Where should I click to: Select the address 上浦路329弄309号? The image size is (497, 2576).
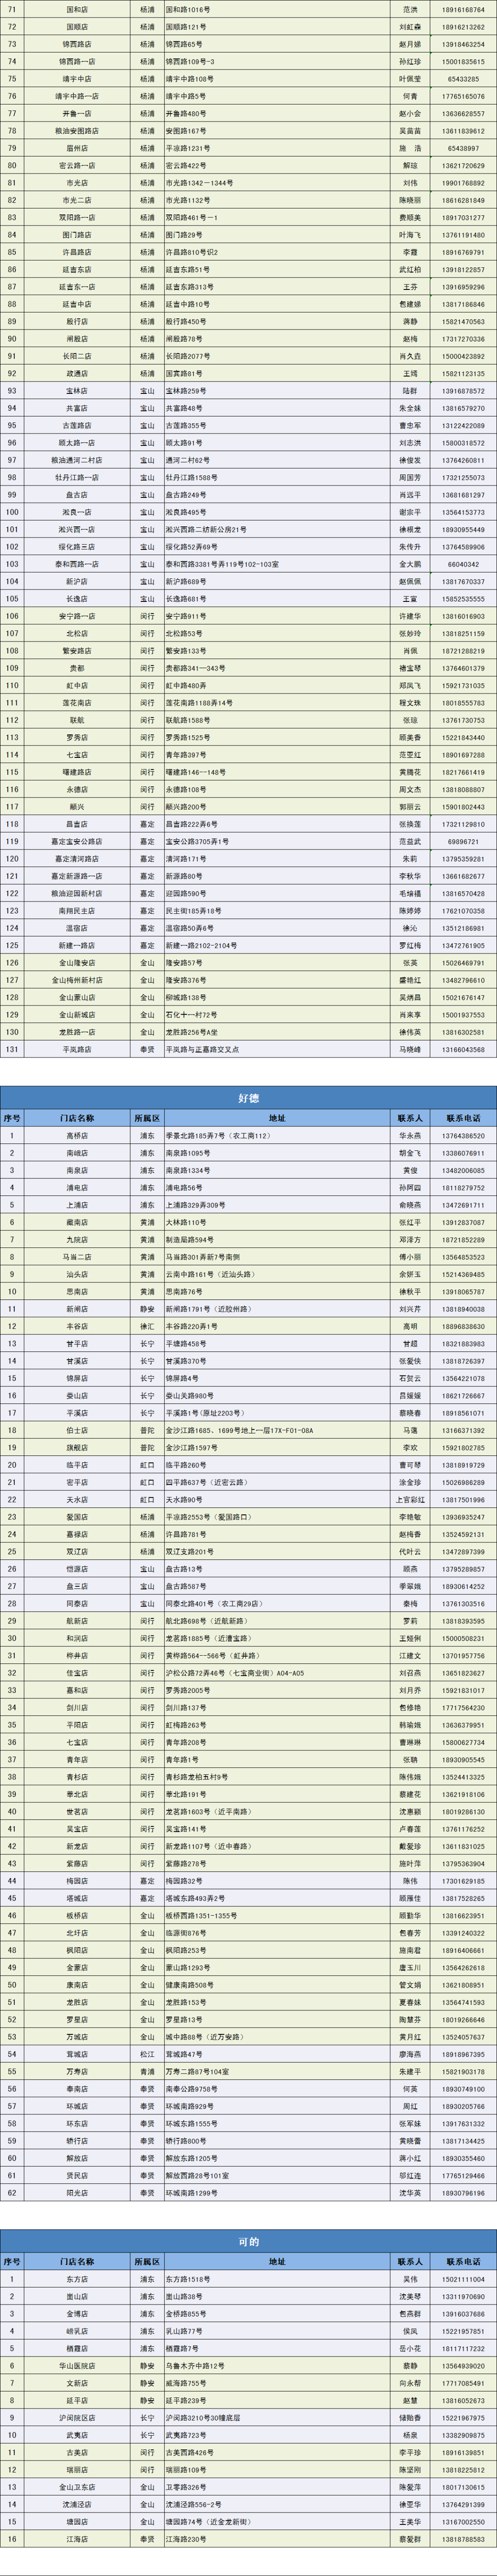pyautogui.click(x=196, y=1205)
